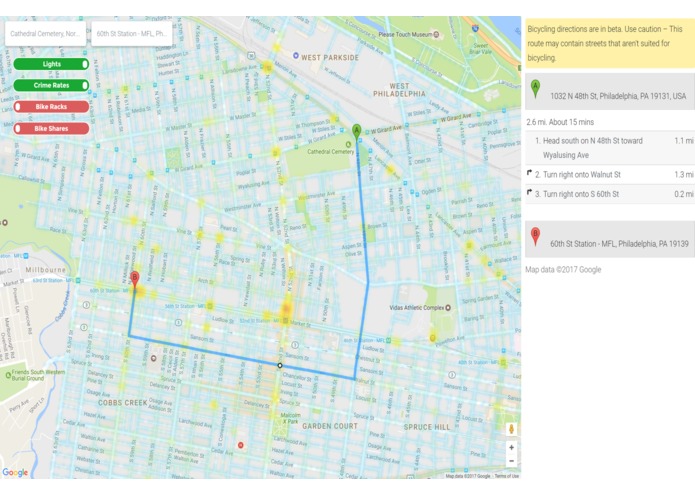Zoom in with the plus button
The width and height of the screenshot is (695, 494).
[511, 447]
